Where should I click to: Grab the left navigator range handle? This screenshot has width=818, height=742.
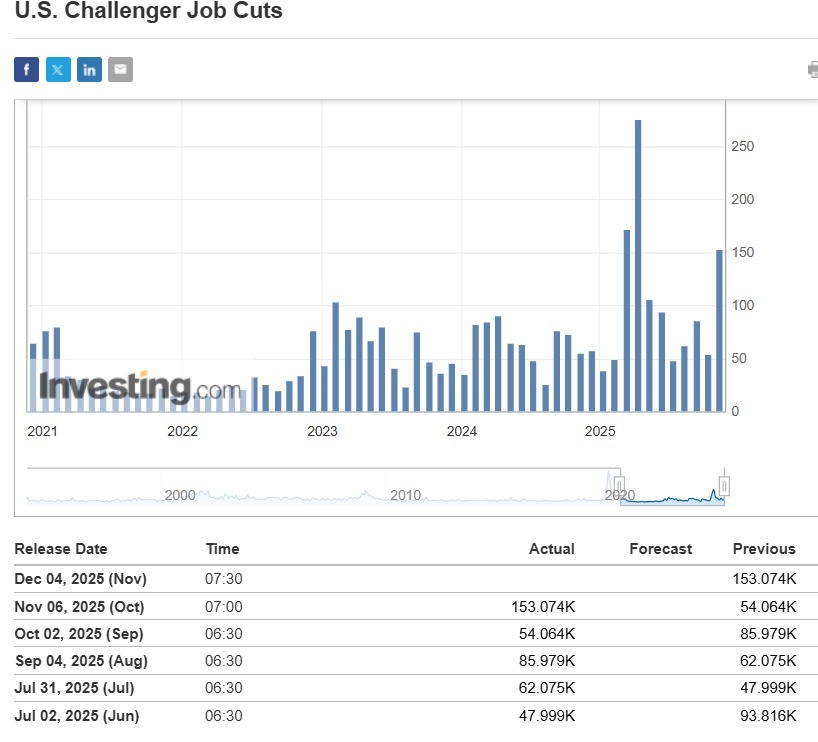620,486
